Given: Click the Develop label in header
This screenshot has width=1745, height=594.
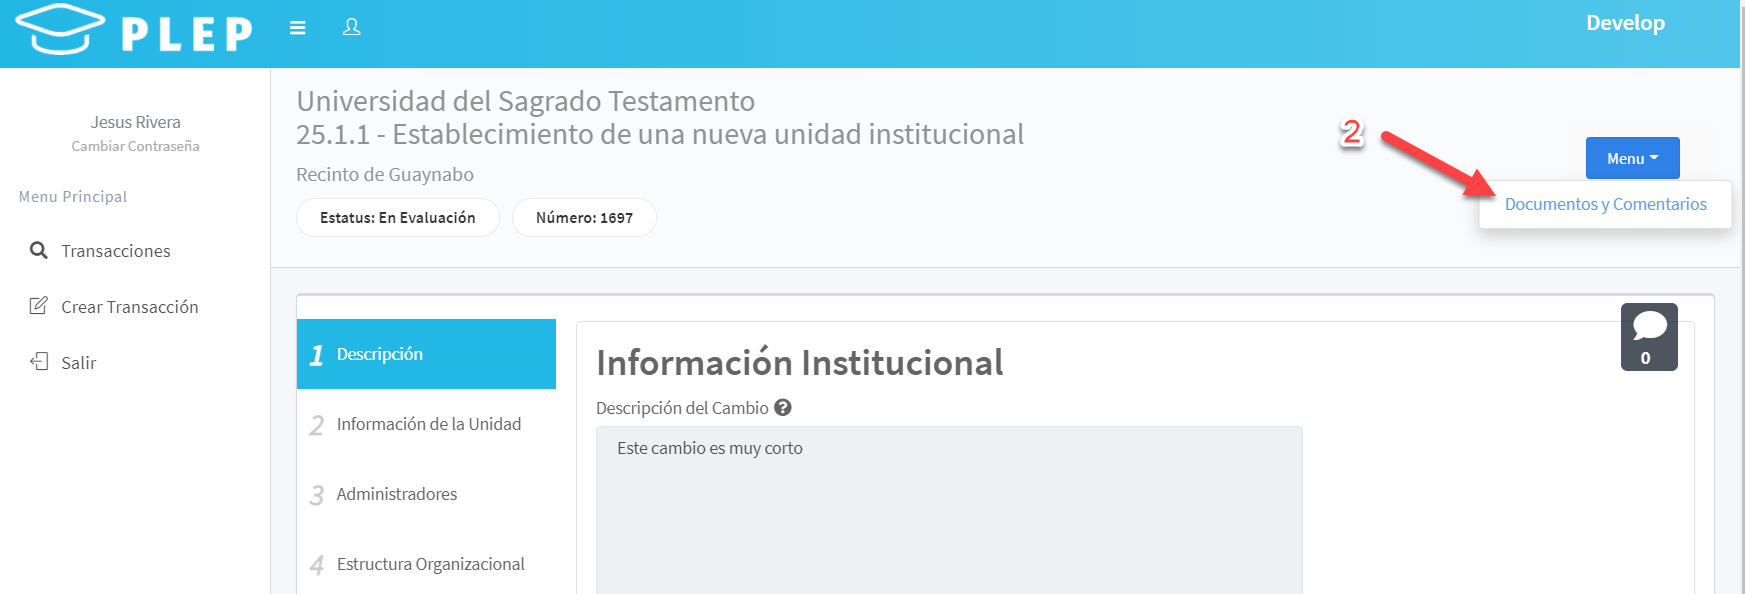Looking at the screenshot, I should (x=1625, y=23).
